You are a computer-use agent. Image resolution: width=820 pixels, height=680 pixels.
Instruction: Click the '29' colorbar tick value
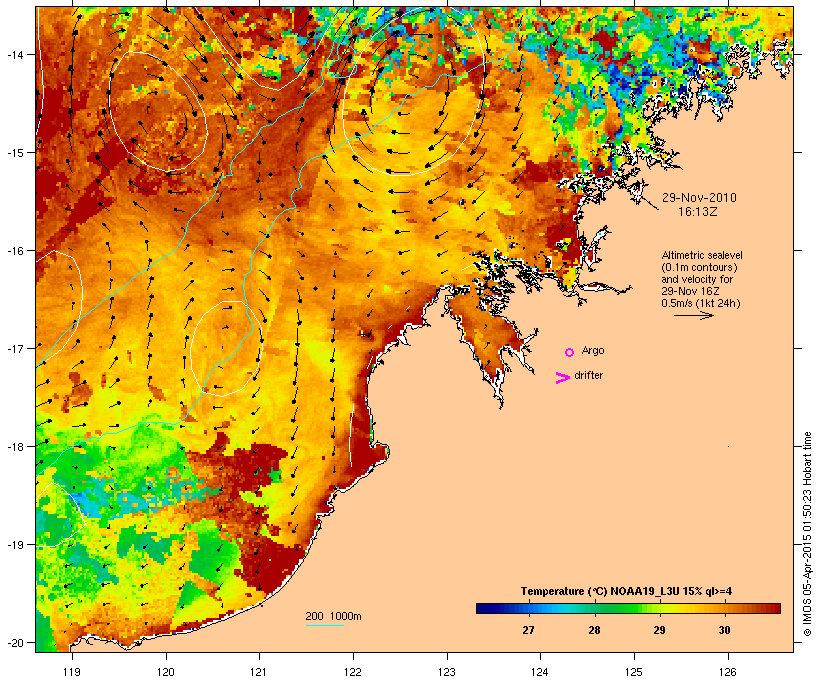(x=659, y=630)
